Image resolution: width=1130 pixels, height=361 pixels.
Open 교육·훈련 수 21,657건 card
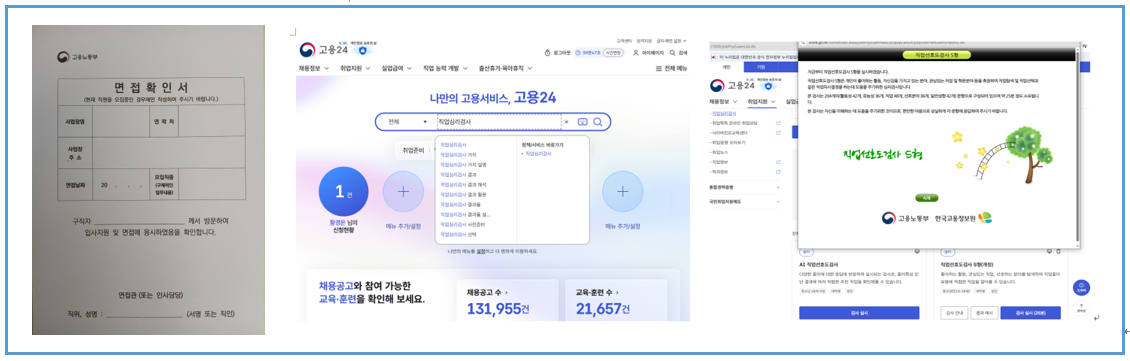point(615,301)
